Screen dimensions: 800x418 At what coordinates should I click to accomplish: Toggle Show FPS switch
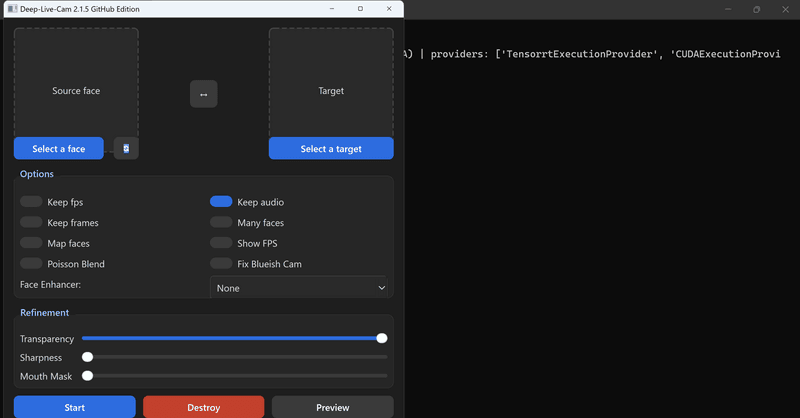point(221,243)
